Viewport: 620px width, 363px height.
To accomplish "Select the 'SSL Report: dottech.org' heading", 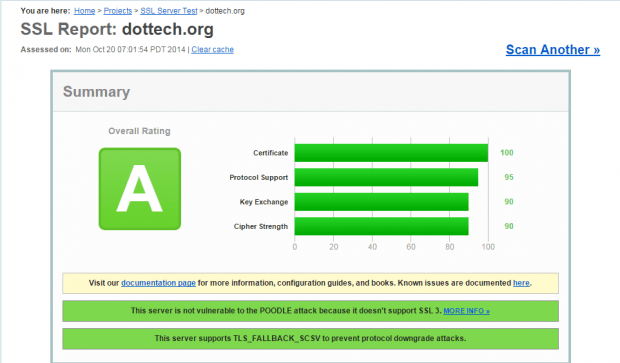I will (117, 29).
